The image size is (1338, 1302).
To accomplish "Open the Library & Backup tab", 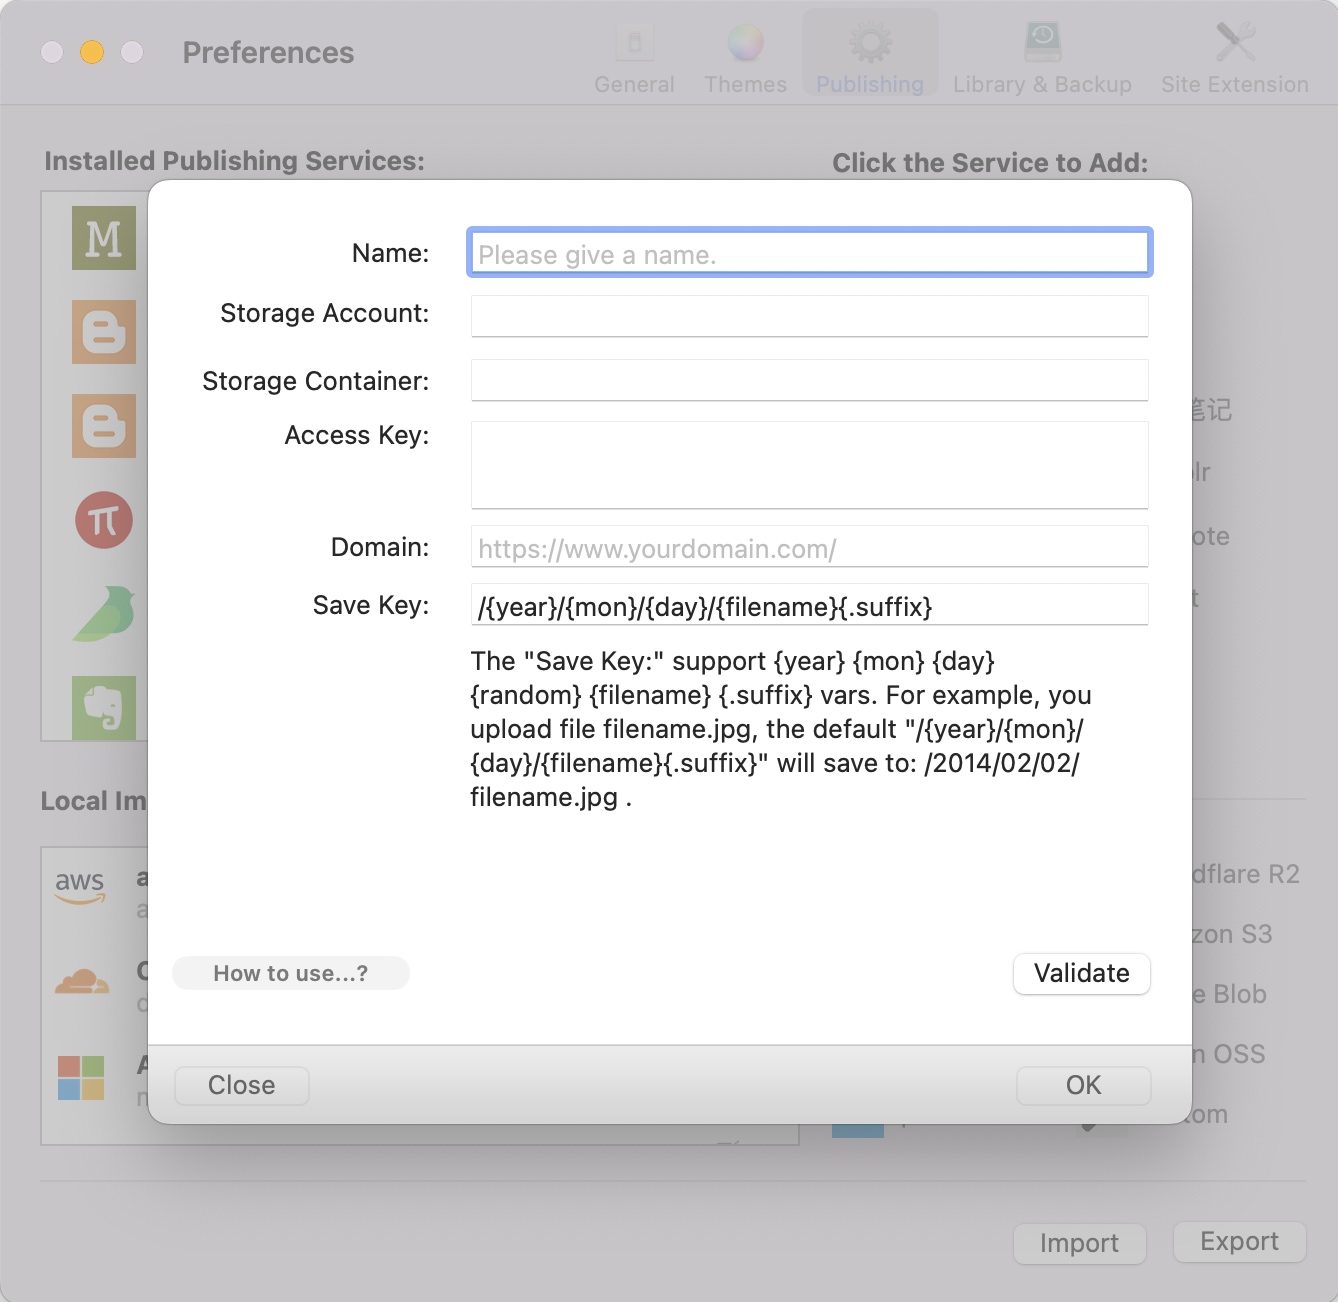I will [1042, 59].
